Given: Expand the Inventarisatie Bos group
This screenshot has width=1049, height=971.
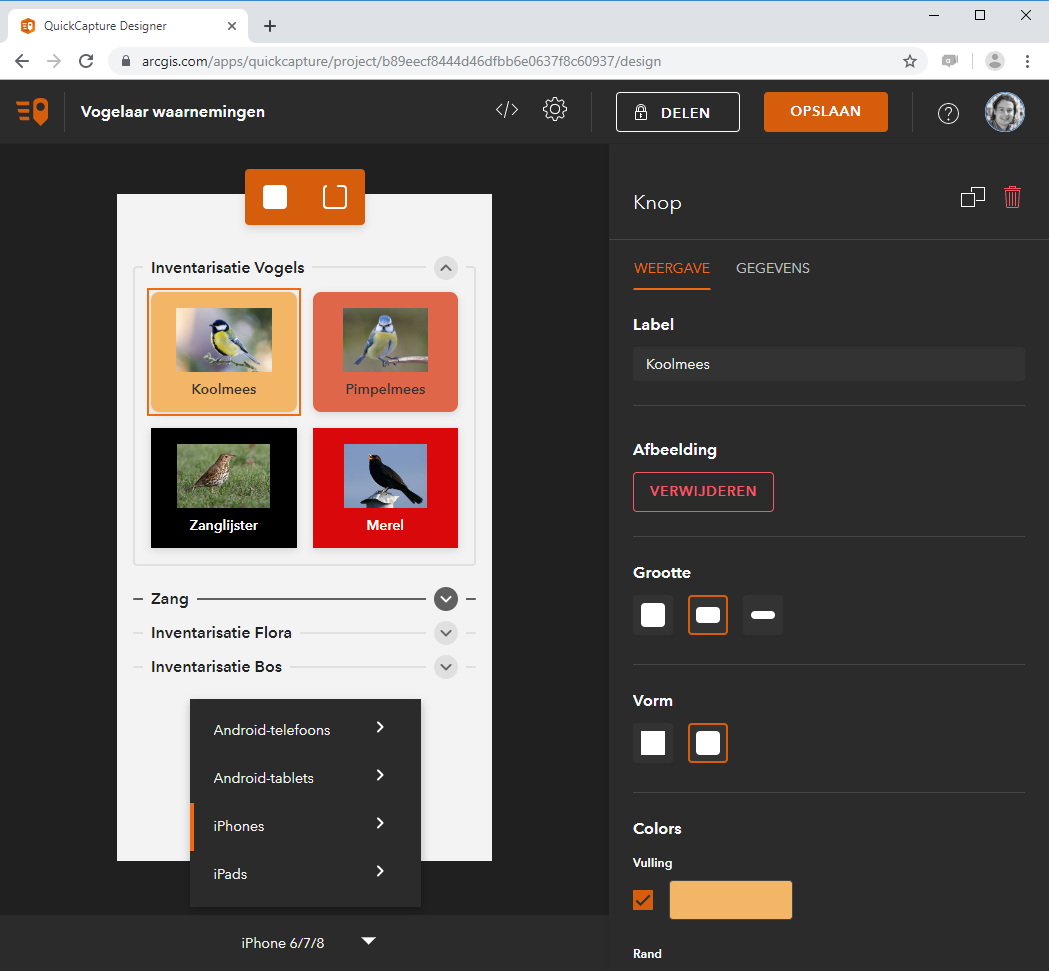Looking at the screenshot, I should tap(446, 667).
